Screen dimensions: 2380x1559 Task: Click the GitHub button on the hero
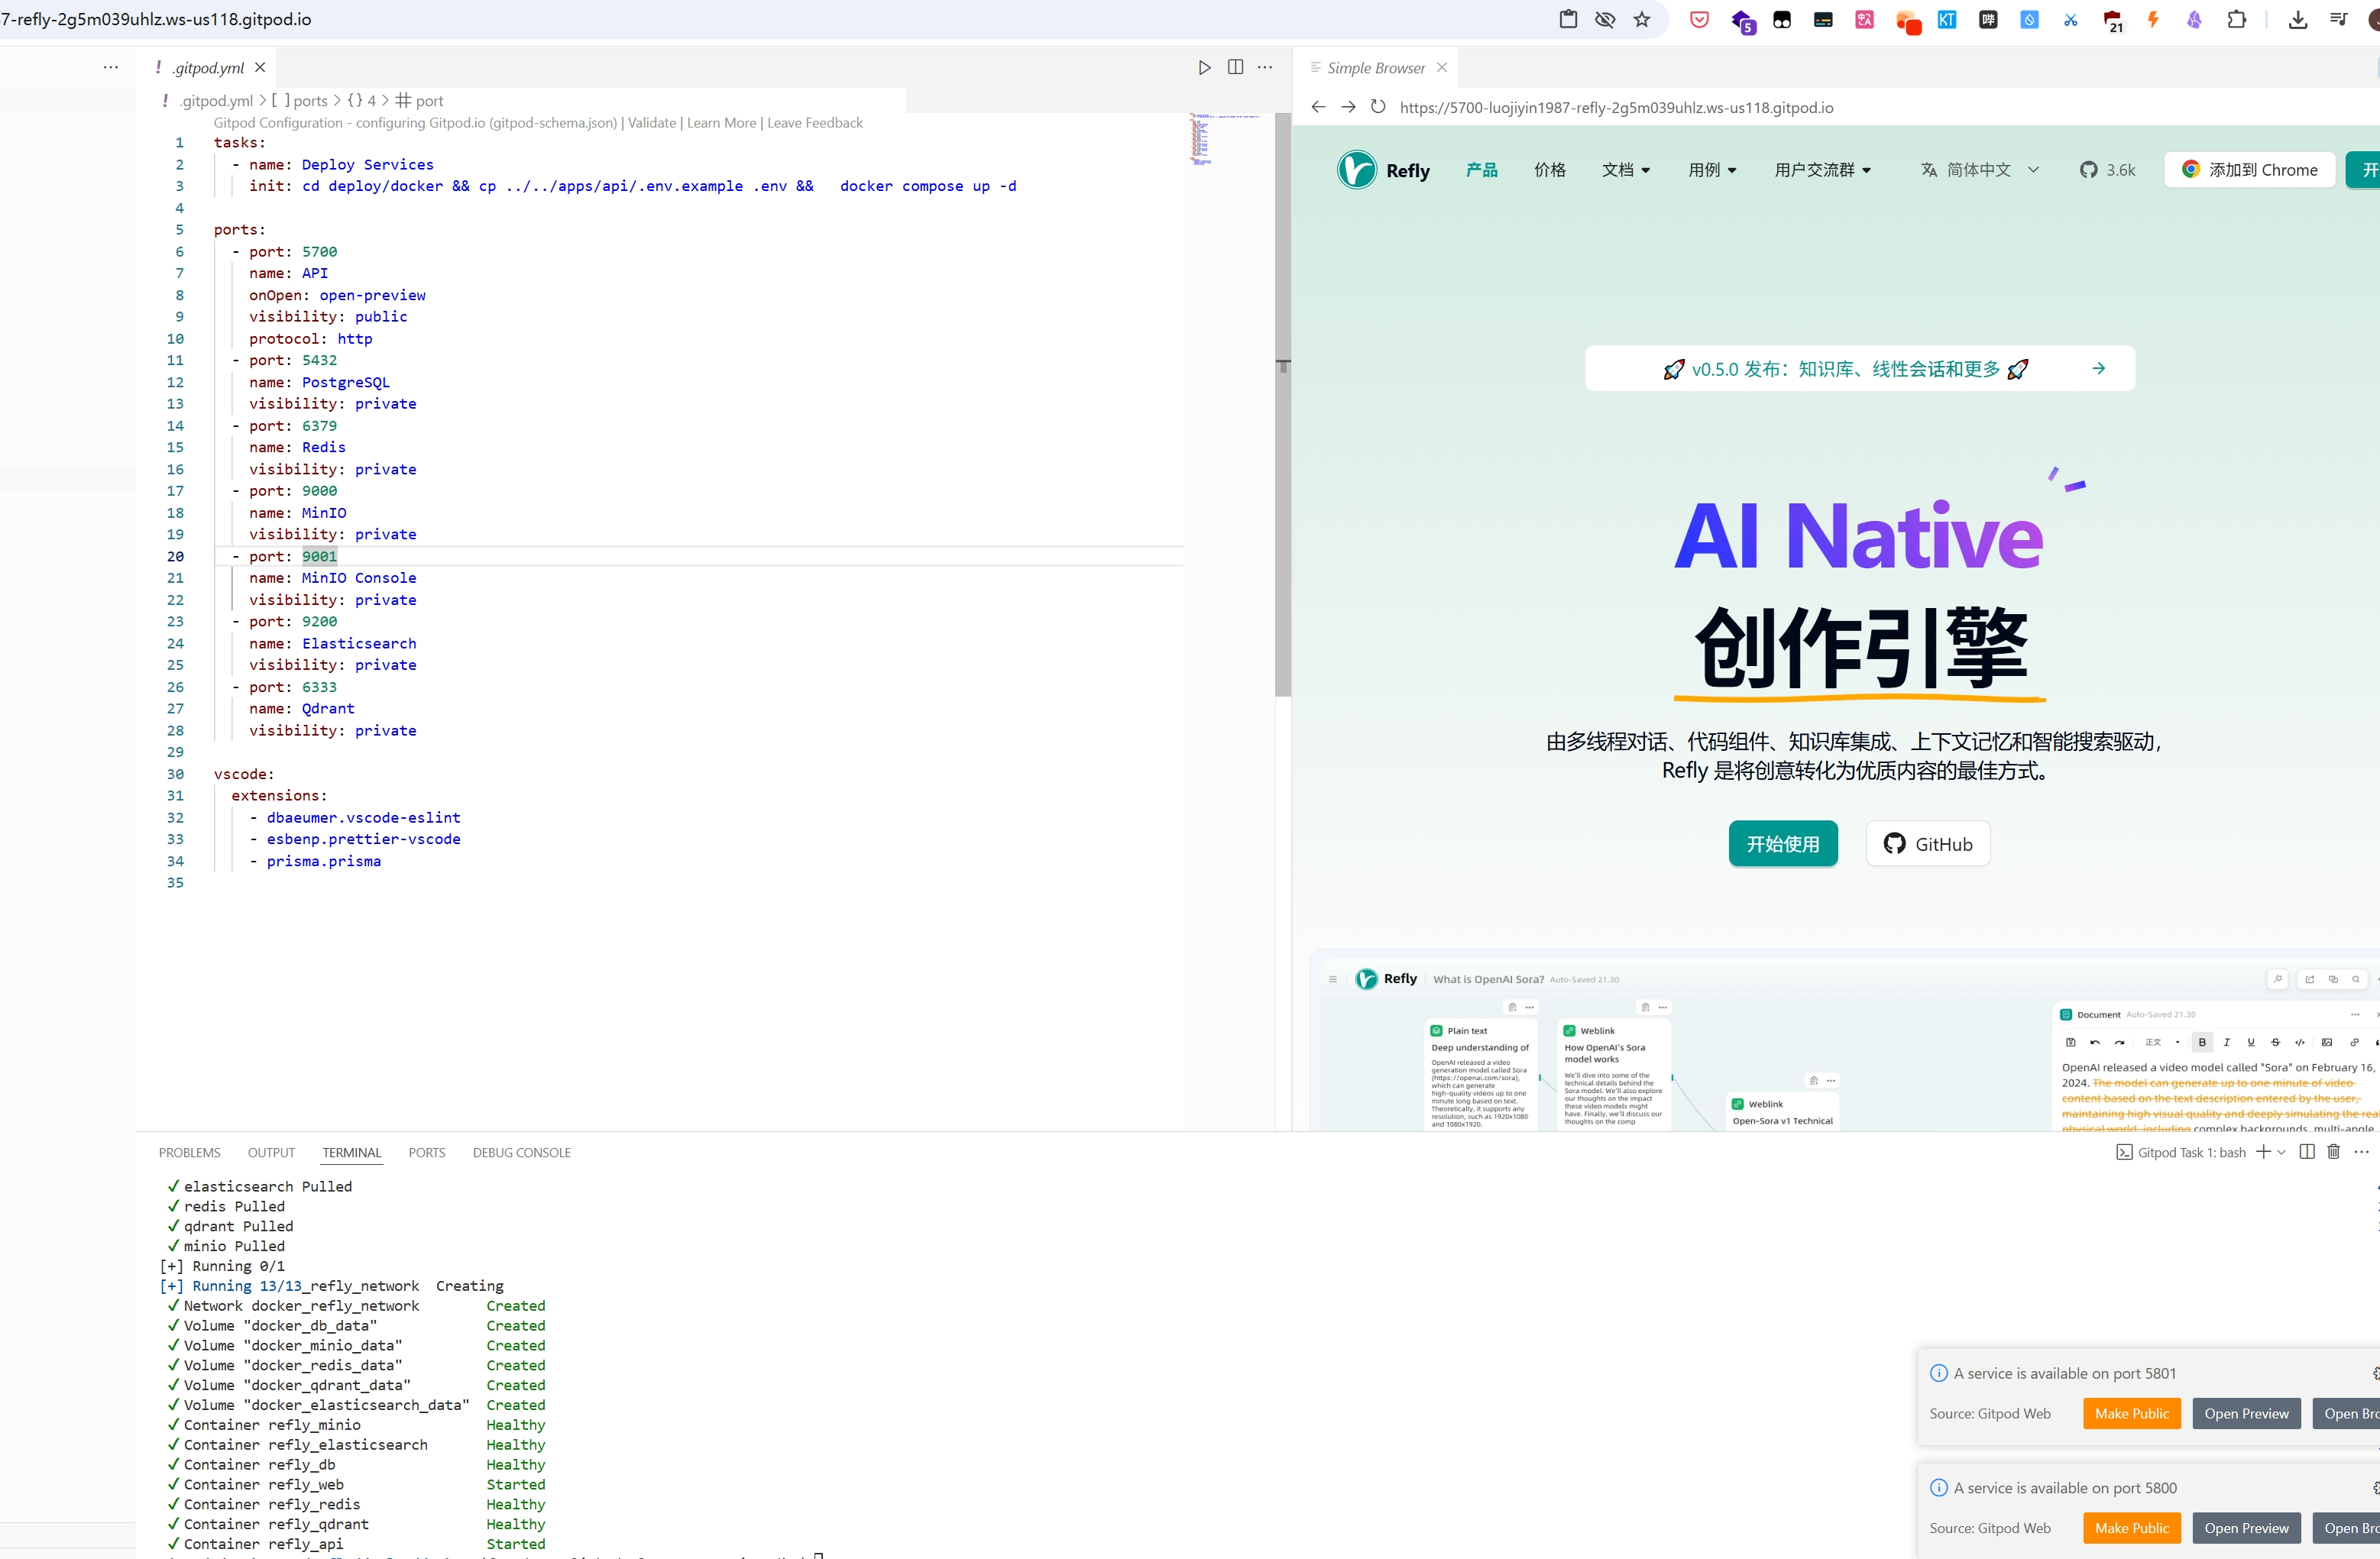pos(1927,844)
